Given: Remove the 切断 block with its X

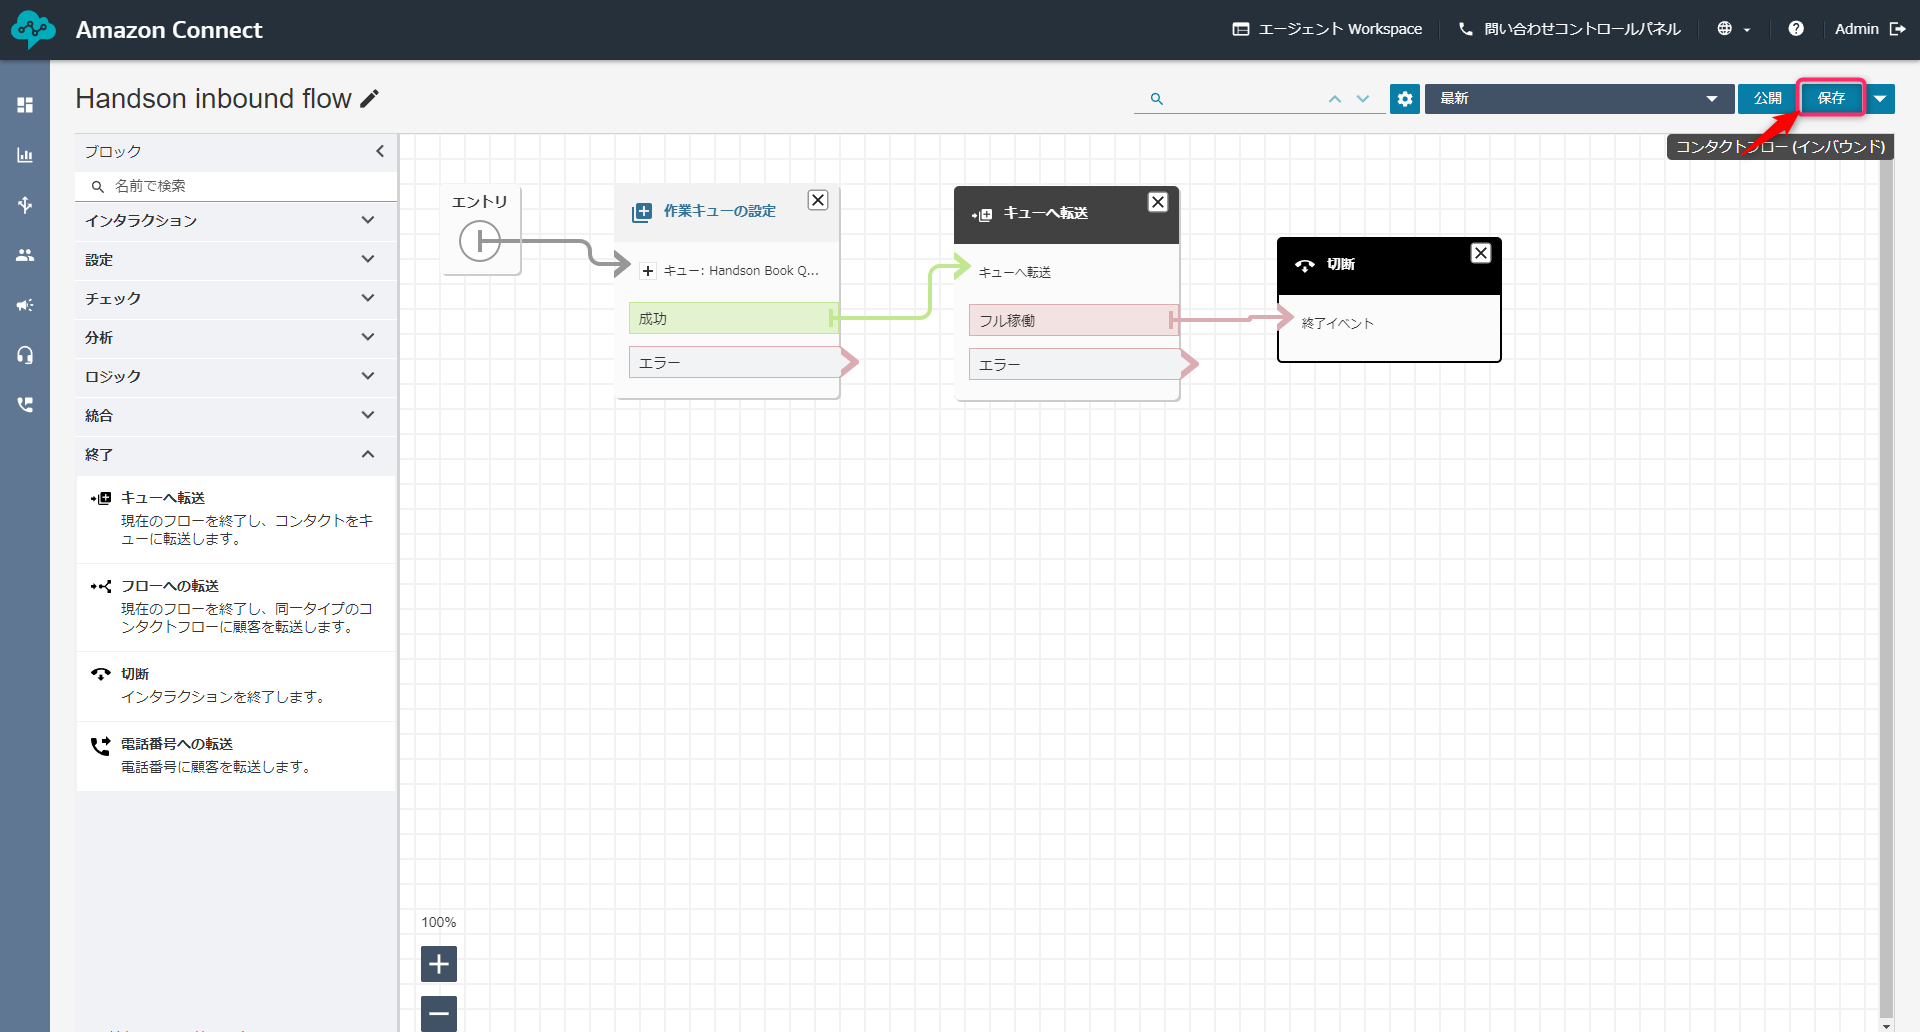Looking at the screenshot, I should click(x=1481, y=254).
